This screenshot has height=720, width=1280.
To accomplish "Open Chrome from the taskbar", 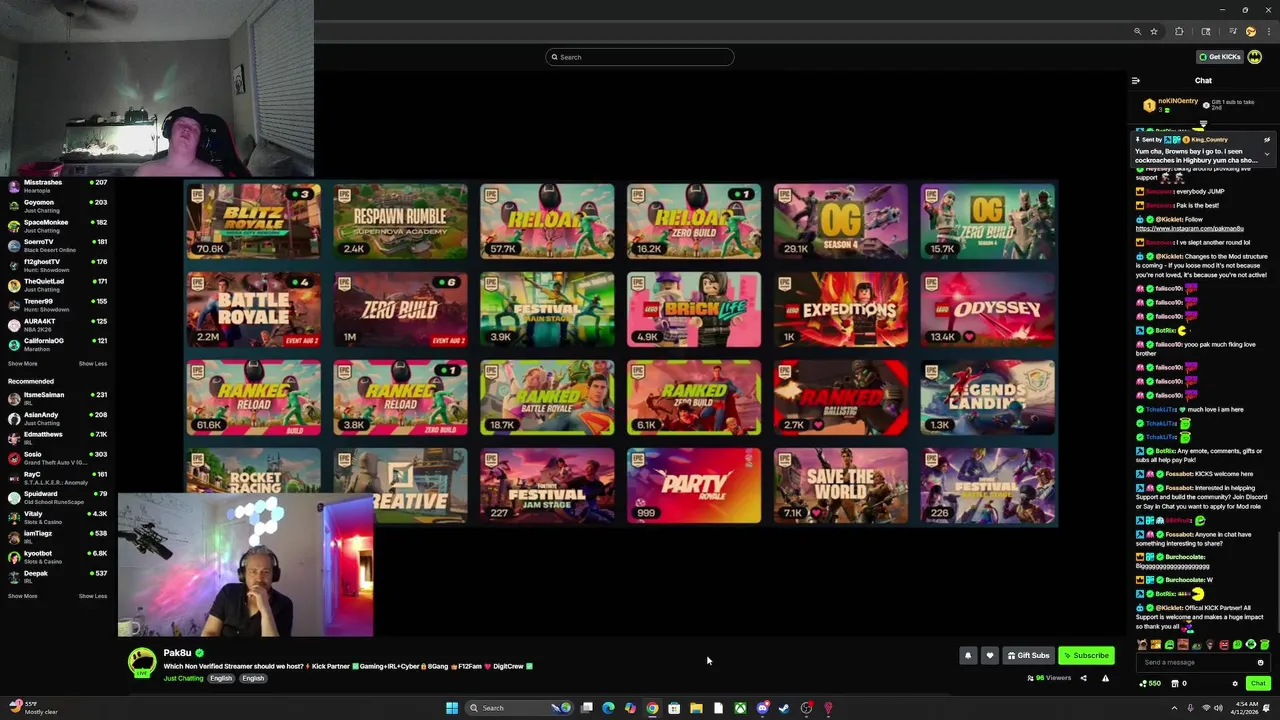I will pos(652,708).
